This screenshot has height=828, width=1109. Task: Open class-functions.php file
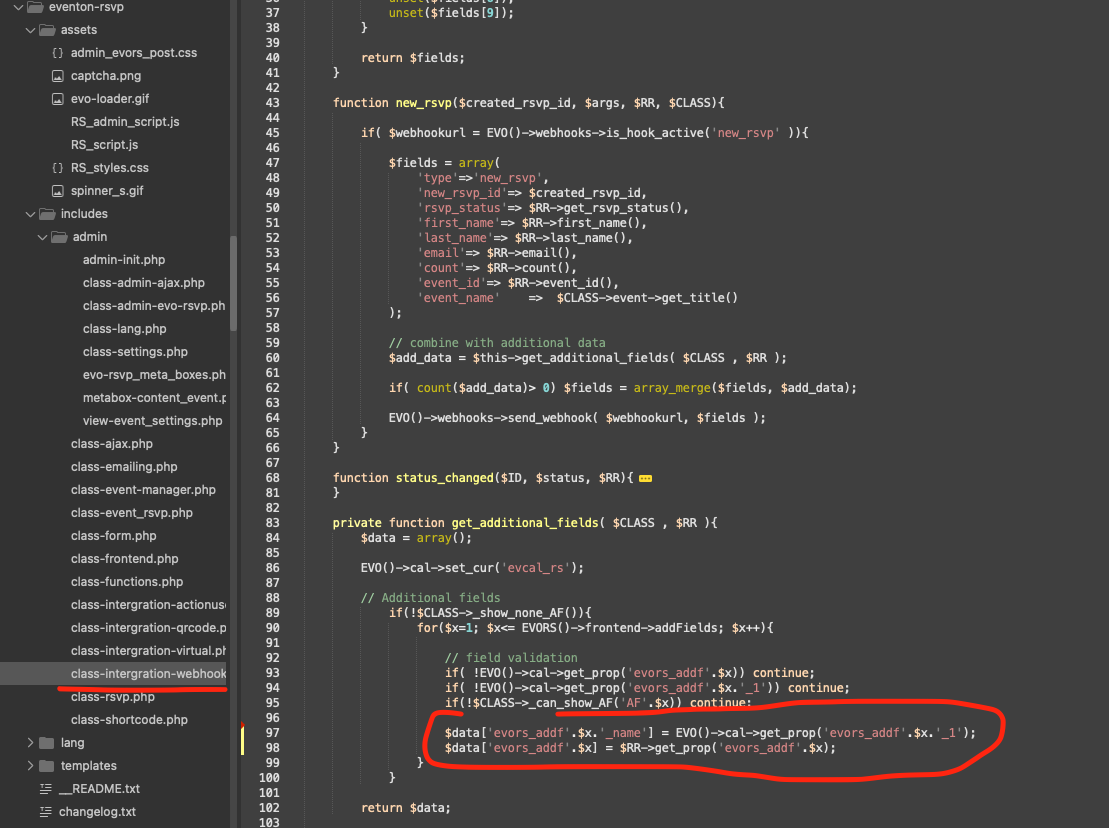click(127, 581)
